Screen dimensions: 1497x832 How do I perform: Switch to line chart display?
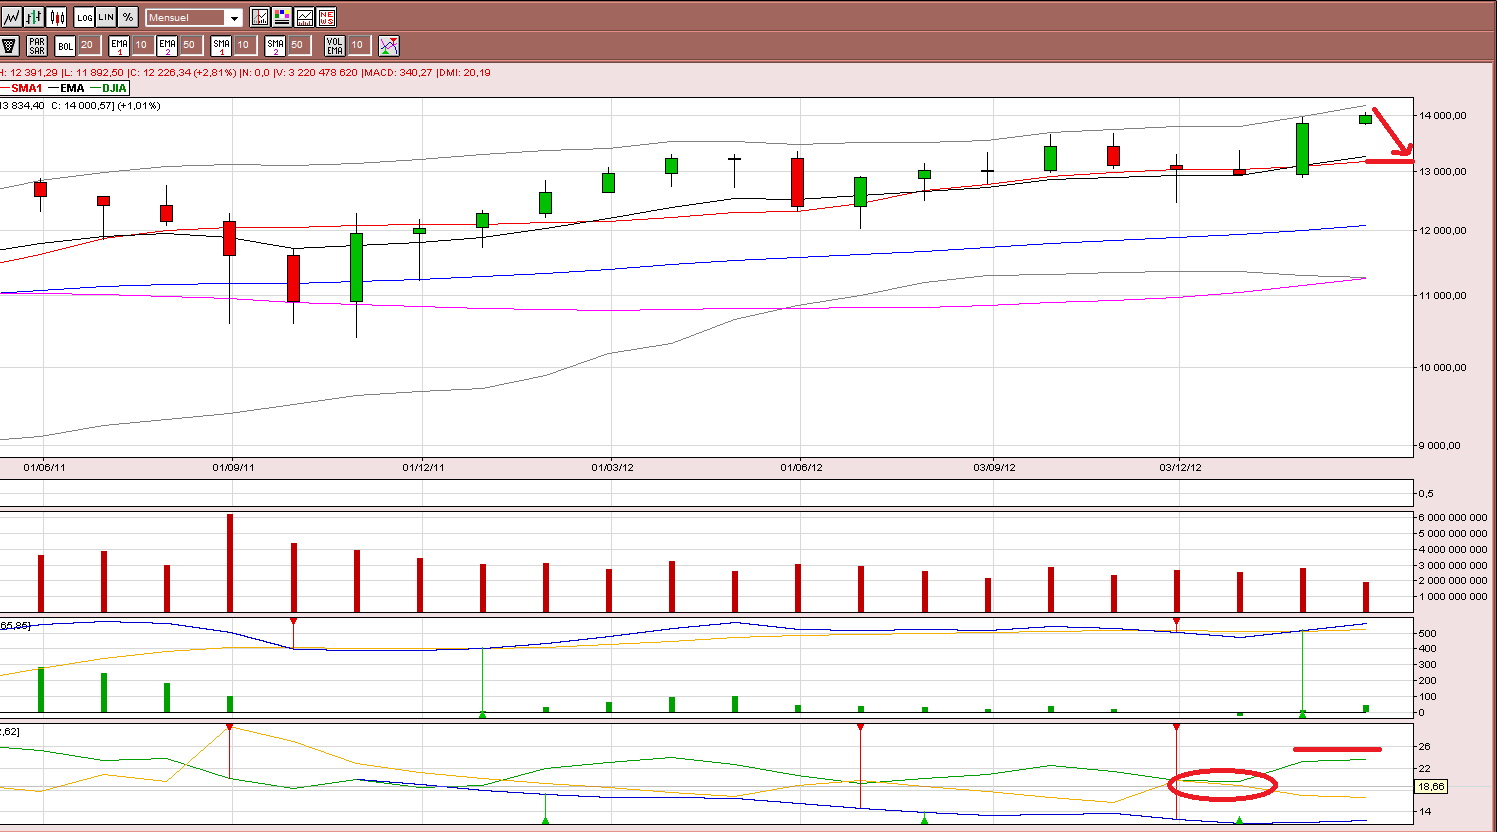point(11,17)
